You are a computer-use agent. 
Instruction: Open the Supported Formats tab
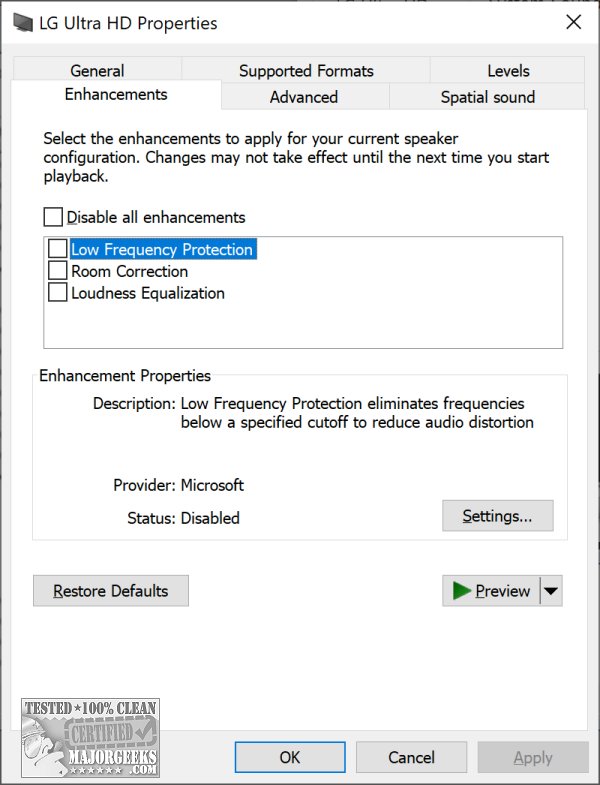306,71
